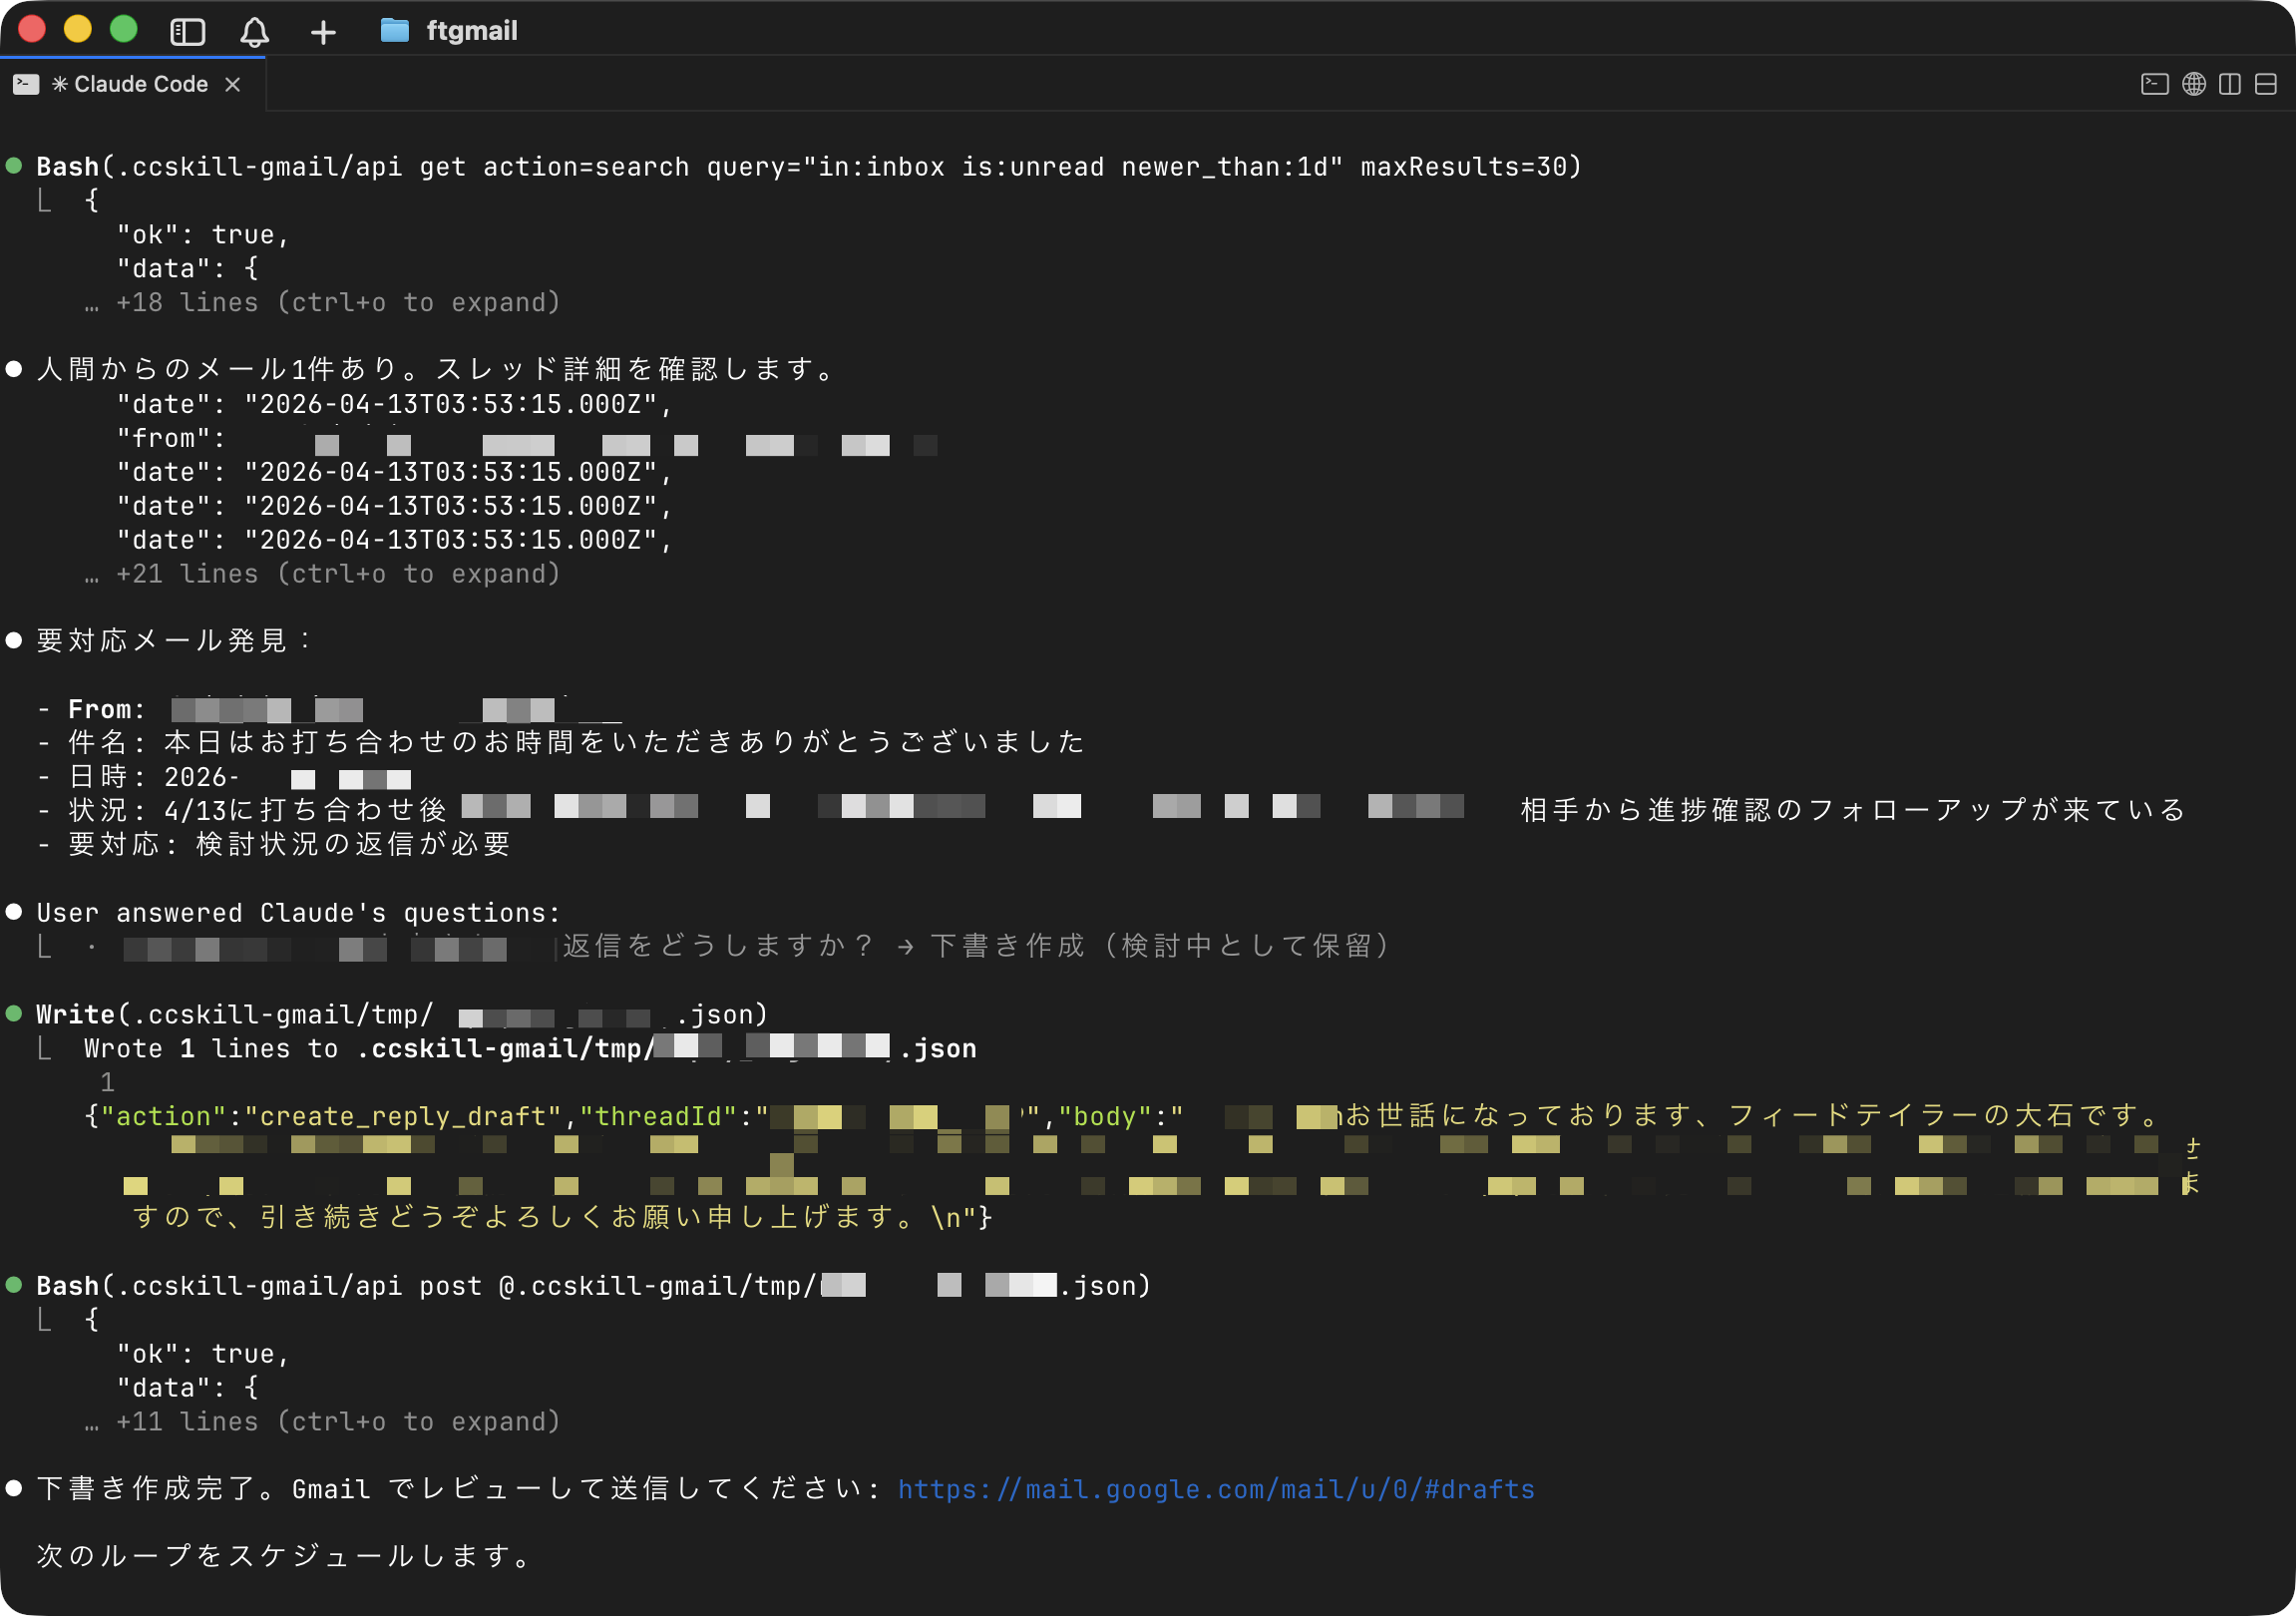Close the Claude Code tab
The image size is (2296, 1616).
tap(233, 84)
